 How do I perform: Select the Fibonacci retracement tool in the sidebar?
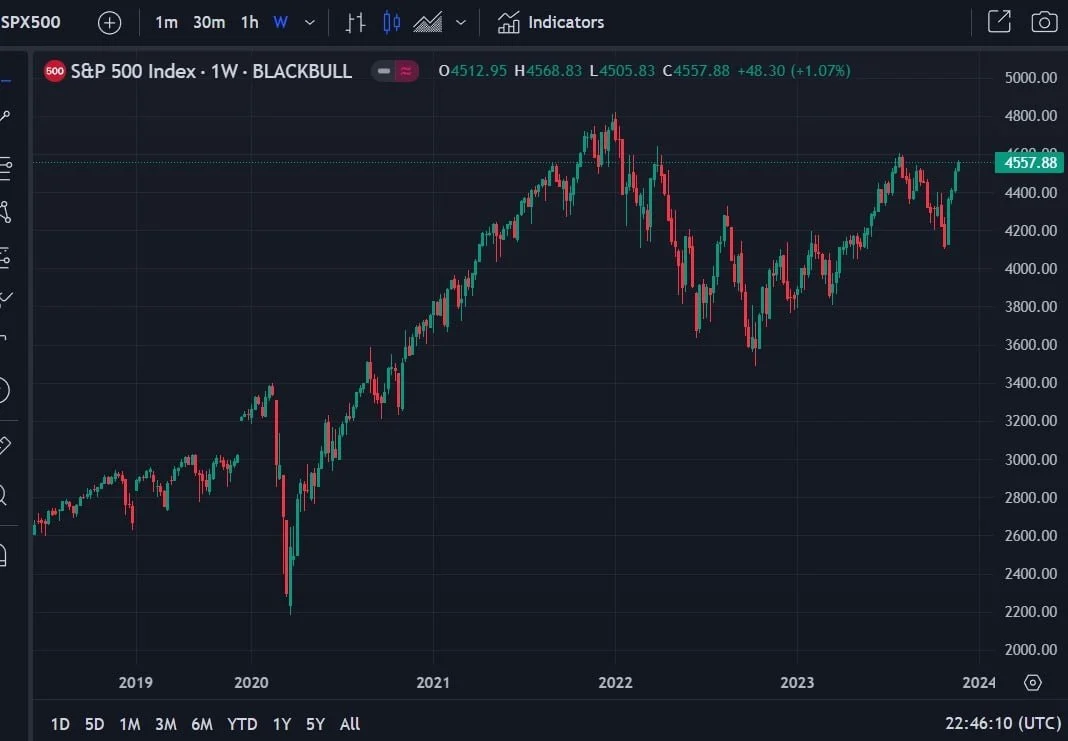pyautogui.click(x=5, y=168)
